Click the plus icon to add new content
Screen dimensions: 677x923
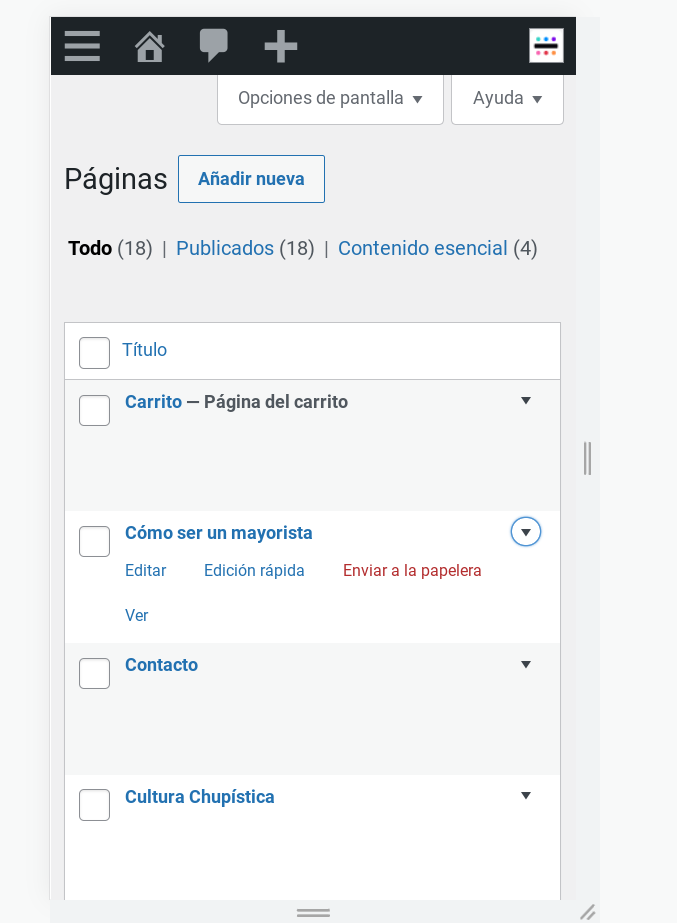[x=280, y=46]
